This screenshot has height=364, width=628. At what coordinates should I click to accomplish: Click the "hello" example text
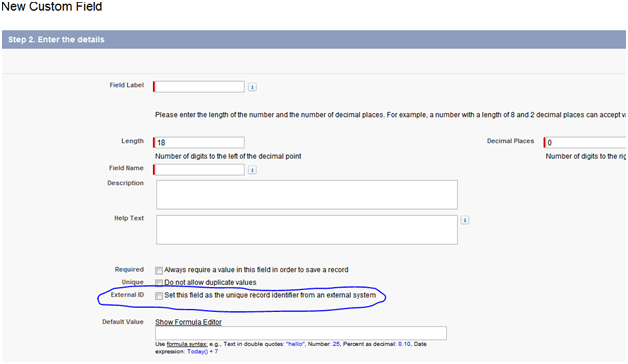coord(295,344)
